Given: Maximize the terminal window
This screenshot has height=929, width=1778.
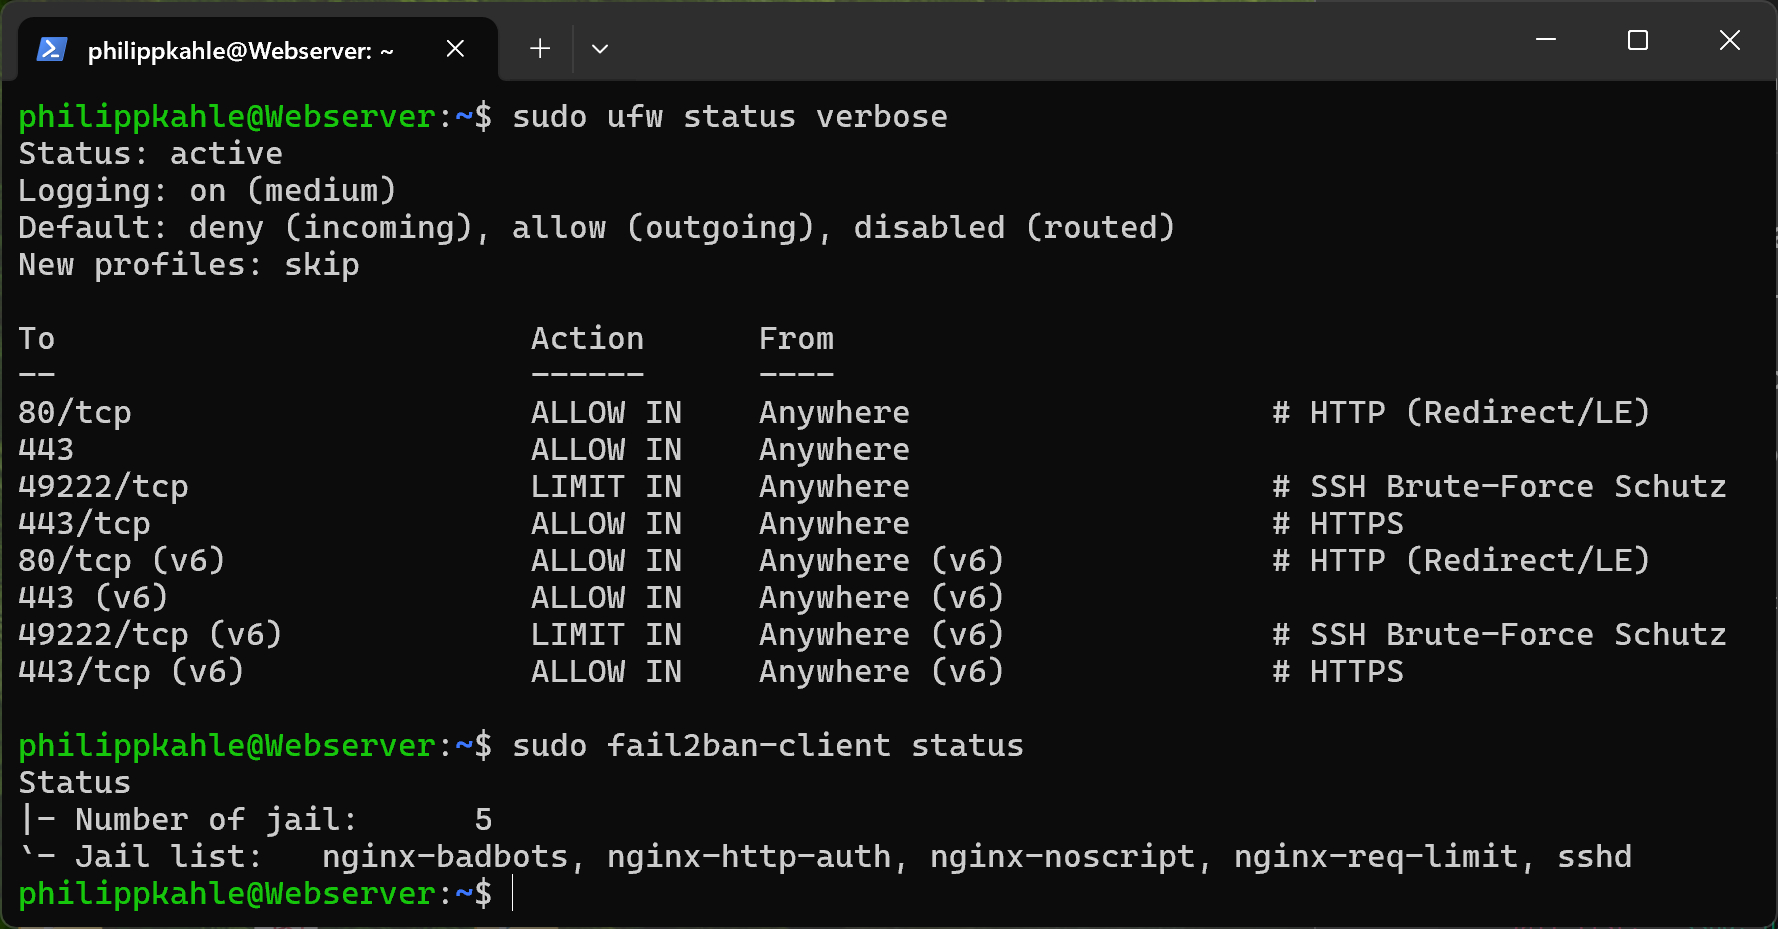Looking at the screenshot, I should (1638, 40).
